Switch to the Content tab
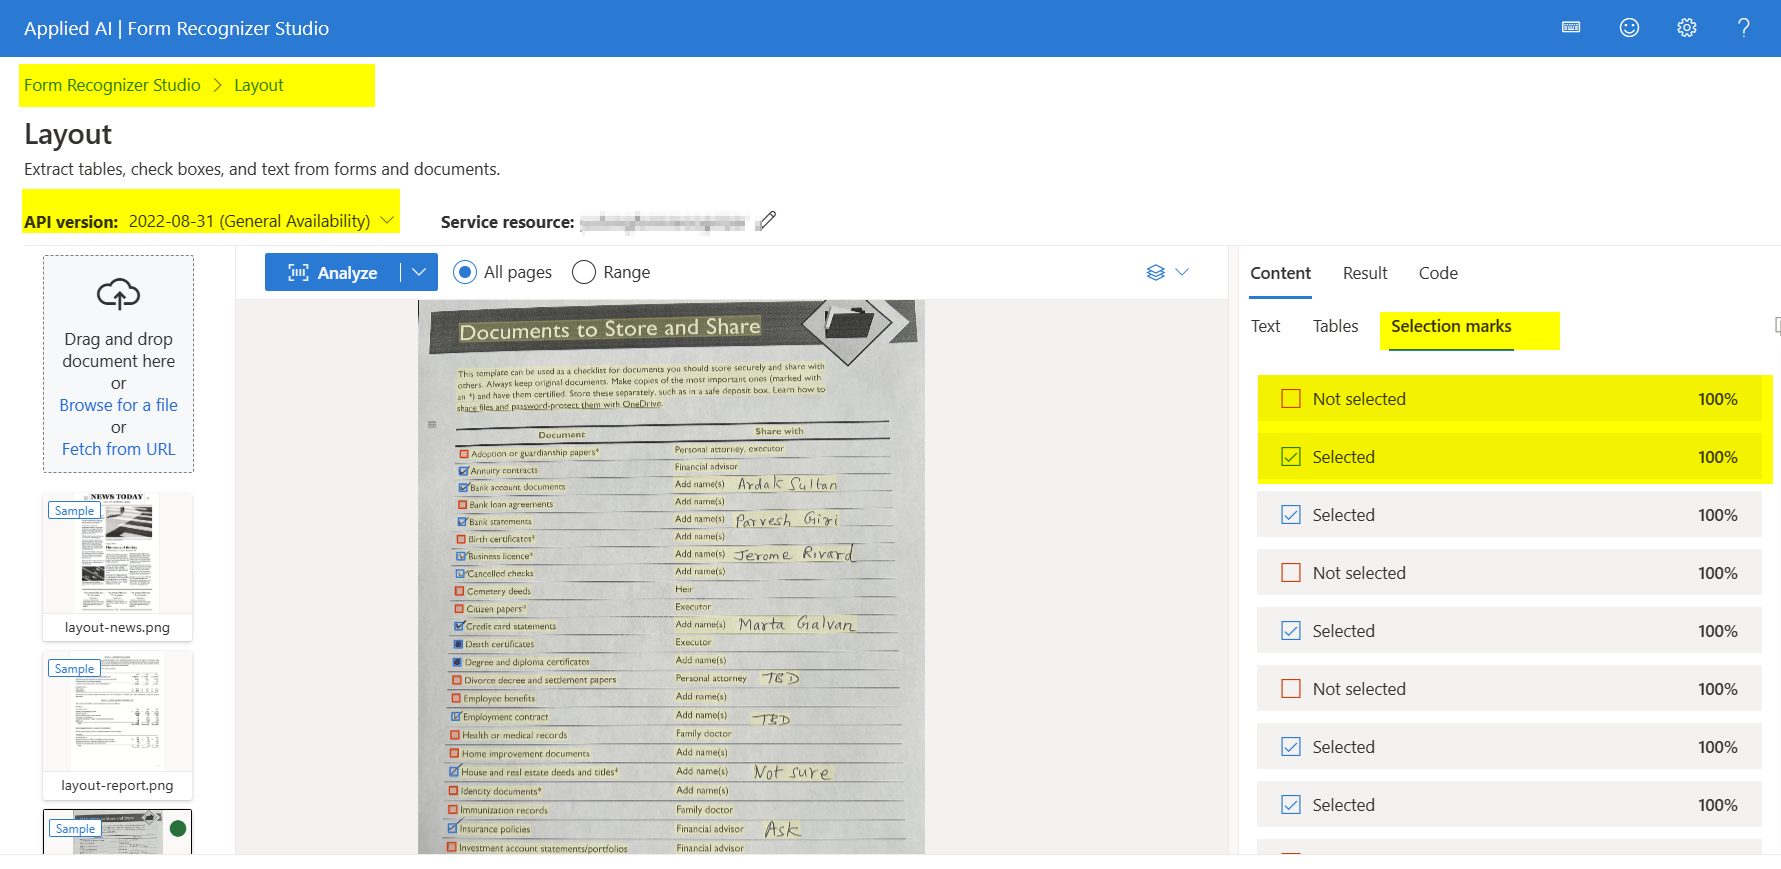Image resolution: width=1781 pixels, height=869 pixels. tap(1280, 273)
